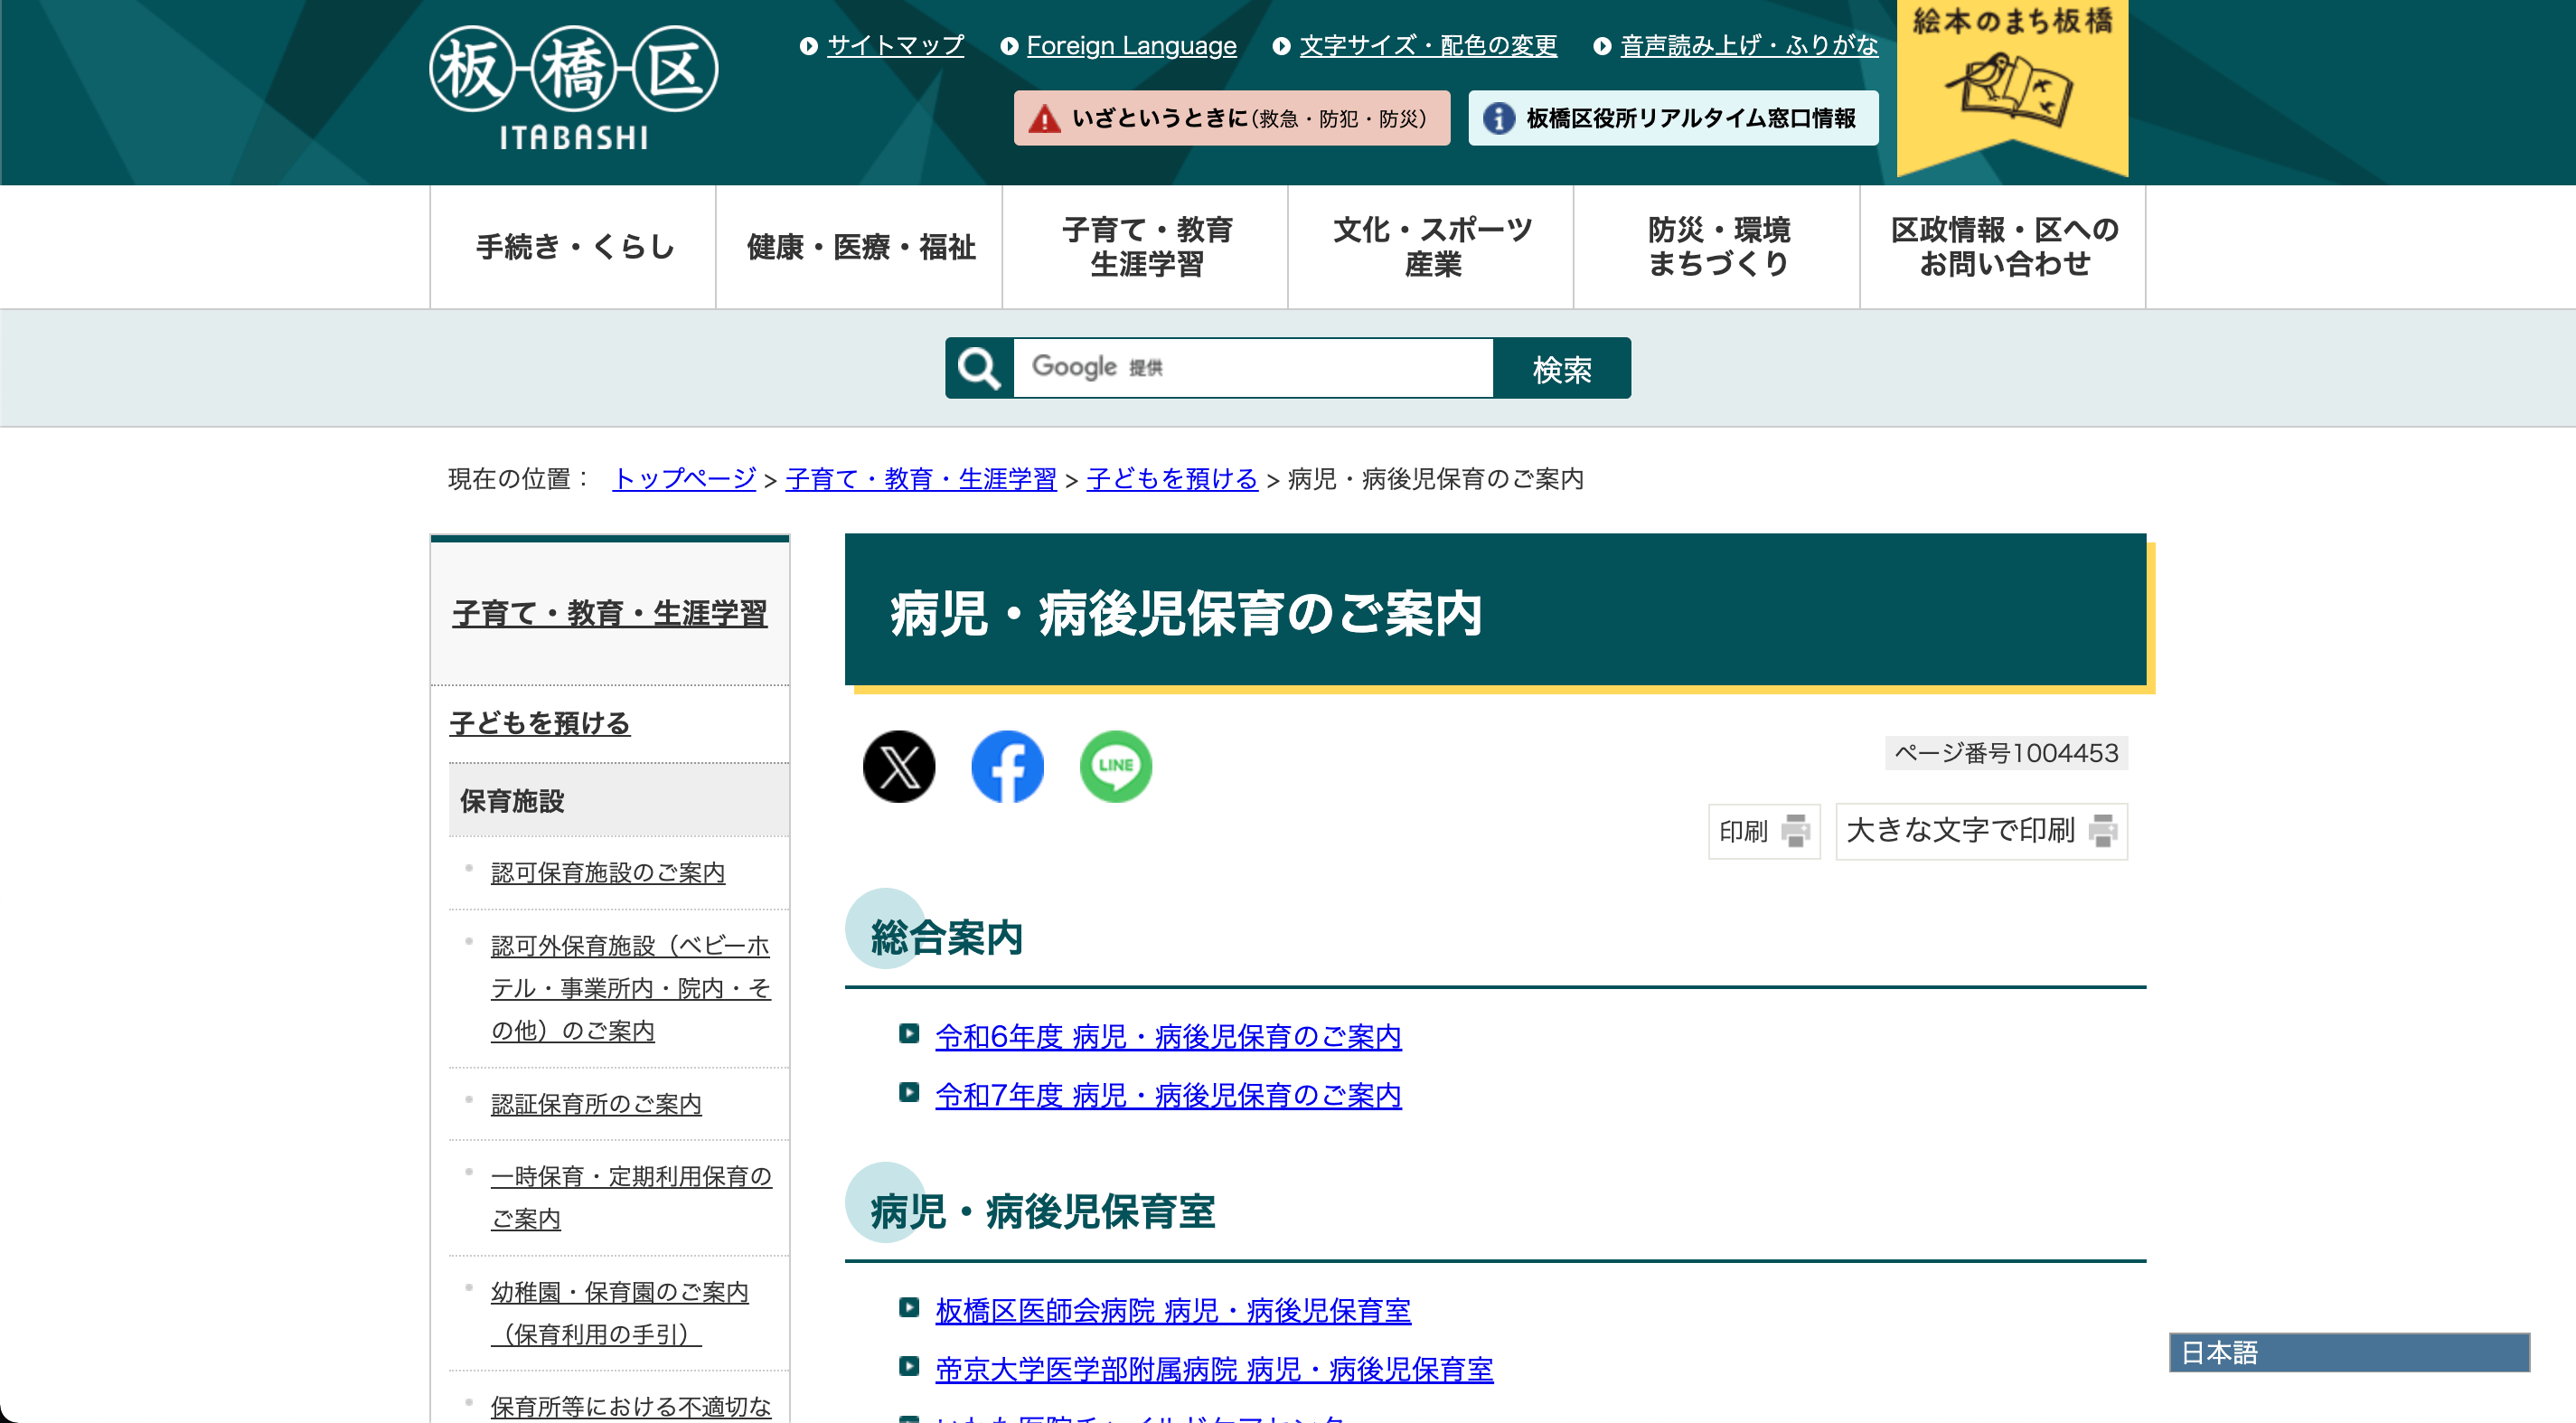Click the printer icon on 印刷 button

(1796, 831)
